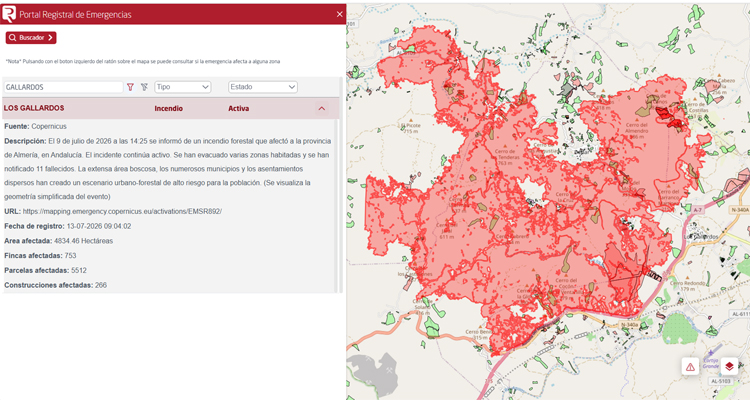
Task: Click the Parcelas afectadas 5512 value
Action: pyautogui.click(x=79, y=271)
